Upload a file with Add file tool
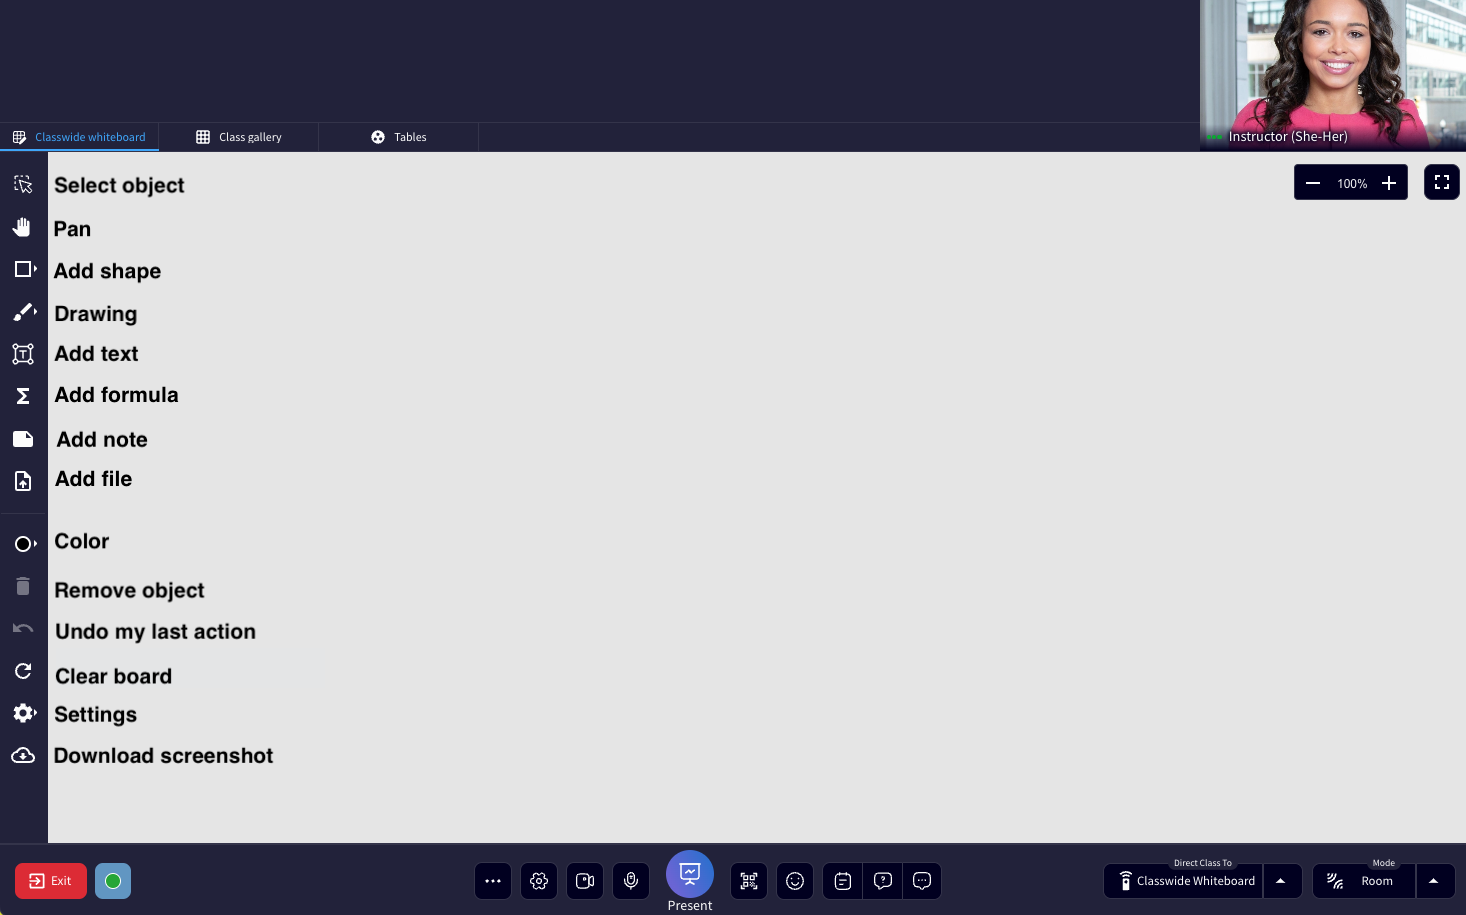The height and width of the screenshot is (915, 1466). [23, 481]
